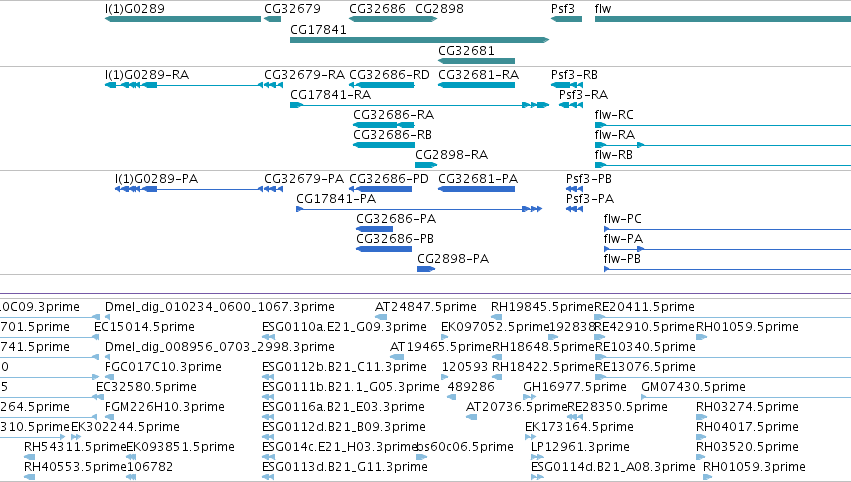Click the flw-PA protein label
Image resolution: width=851 pixels, height=482 pixels.
click(x=623, y=239)
